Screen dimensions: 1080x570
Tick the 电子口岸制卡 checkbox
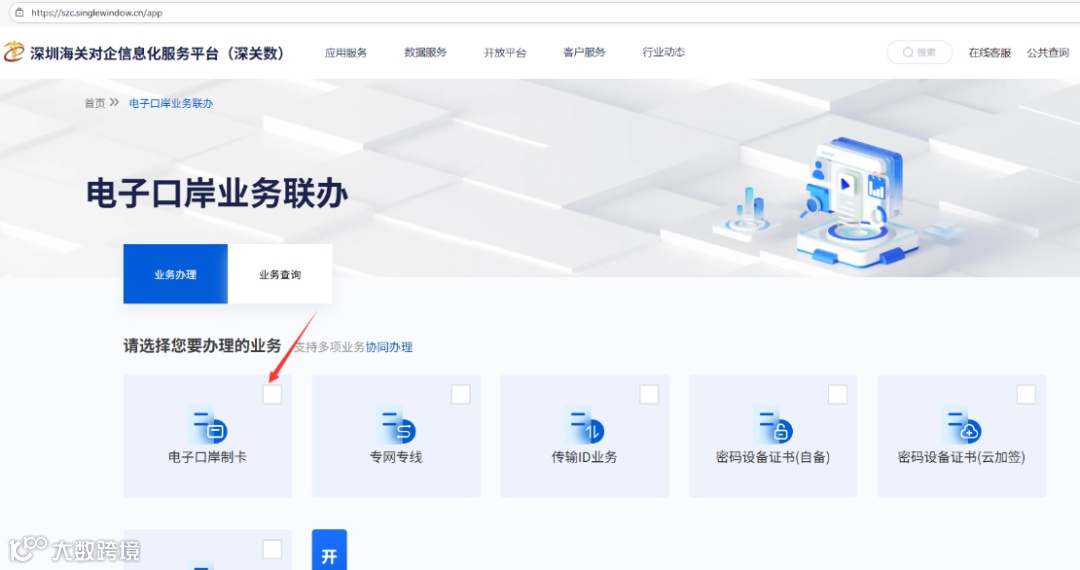[272, 394]
